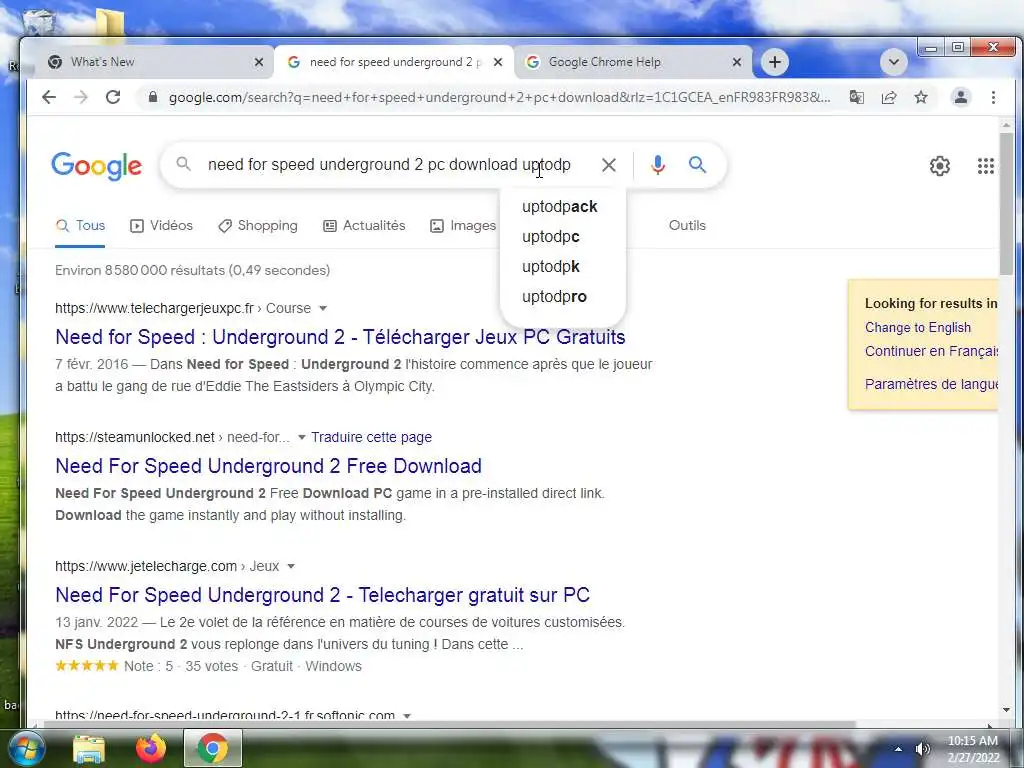This screenshot has height=768, width=1024.
Task: Open the folder icon on the desktop
Action: click(x=110, y=23)
